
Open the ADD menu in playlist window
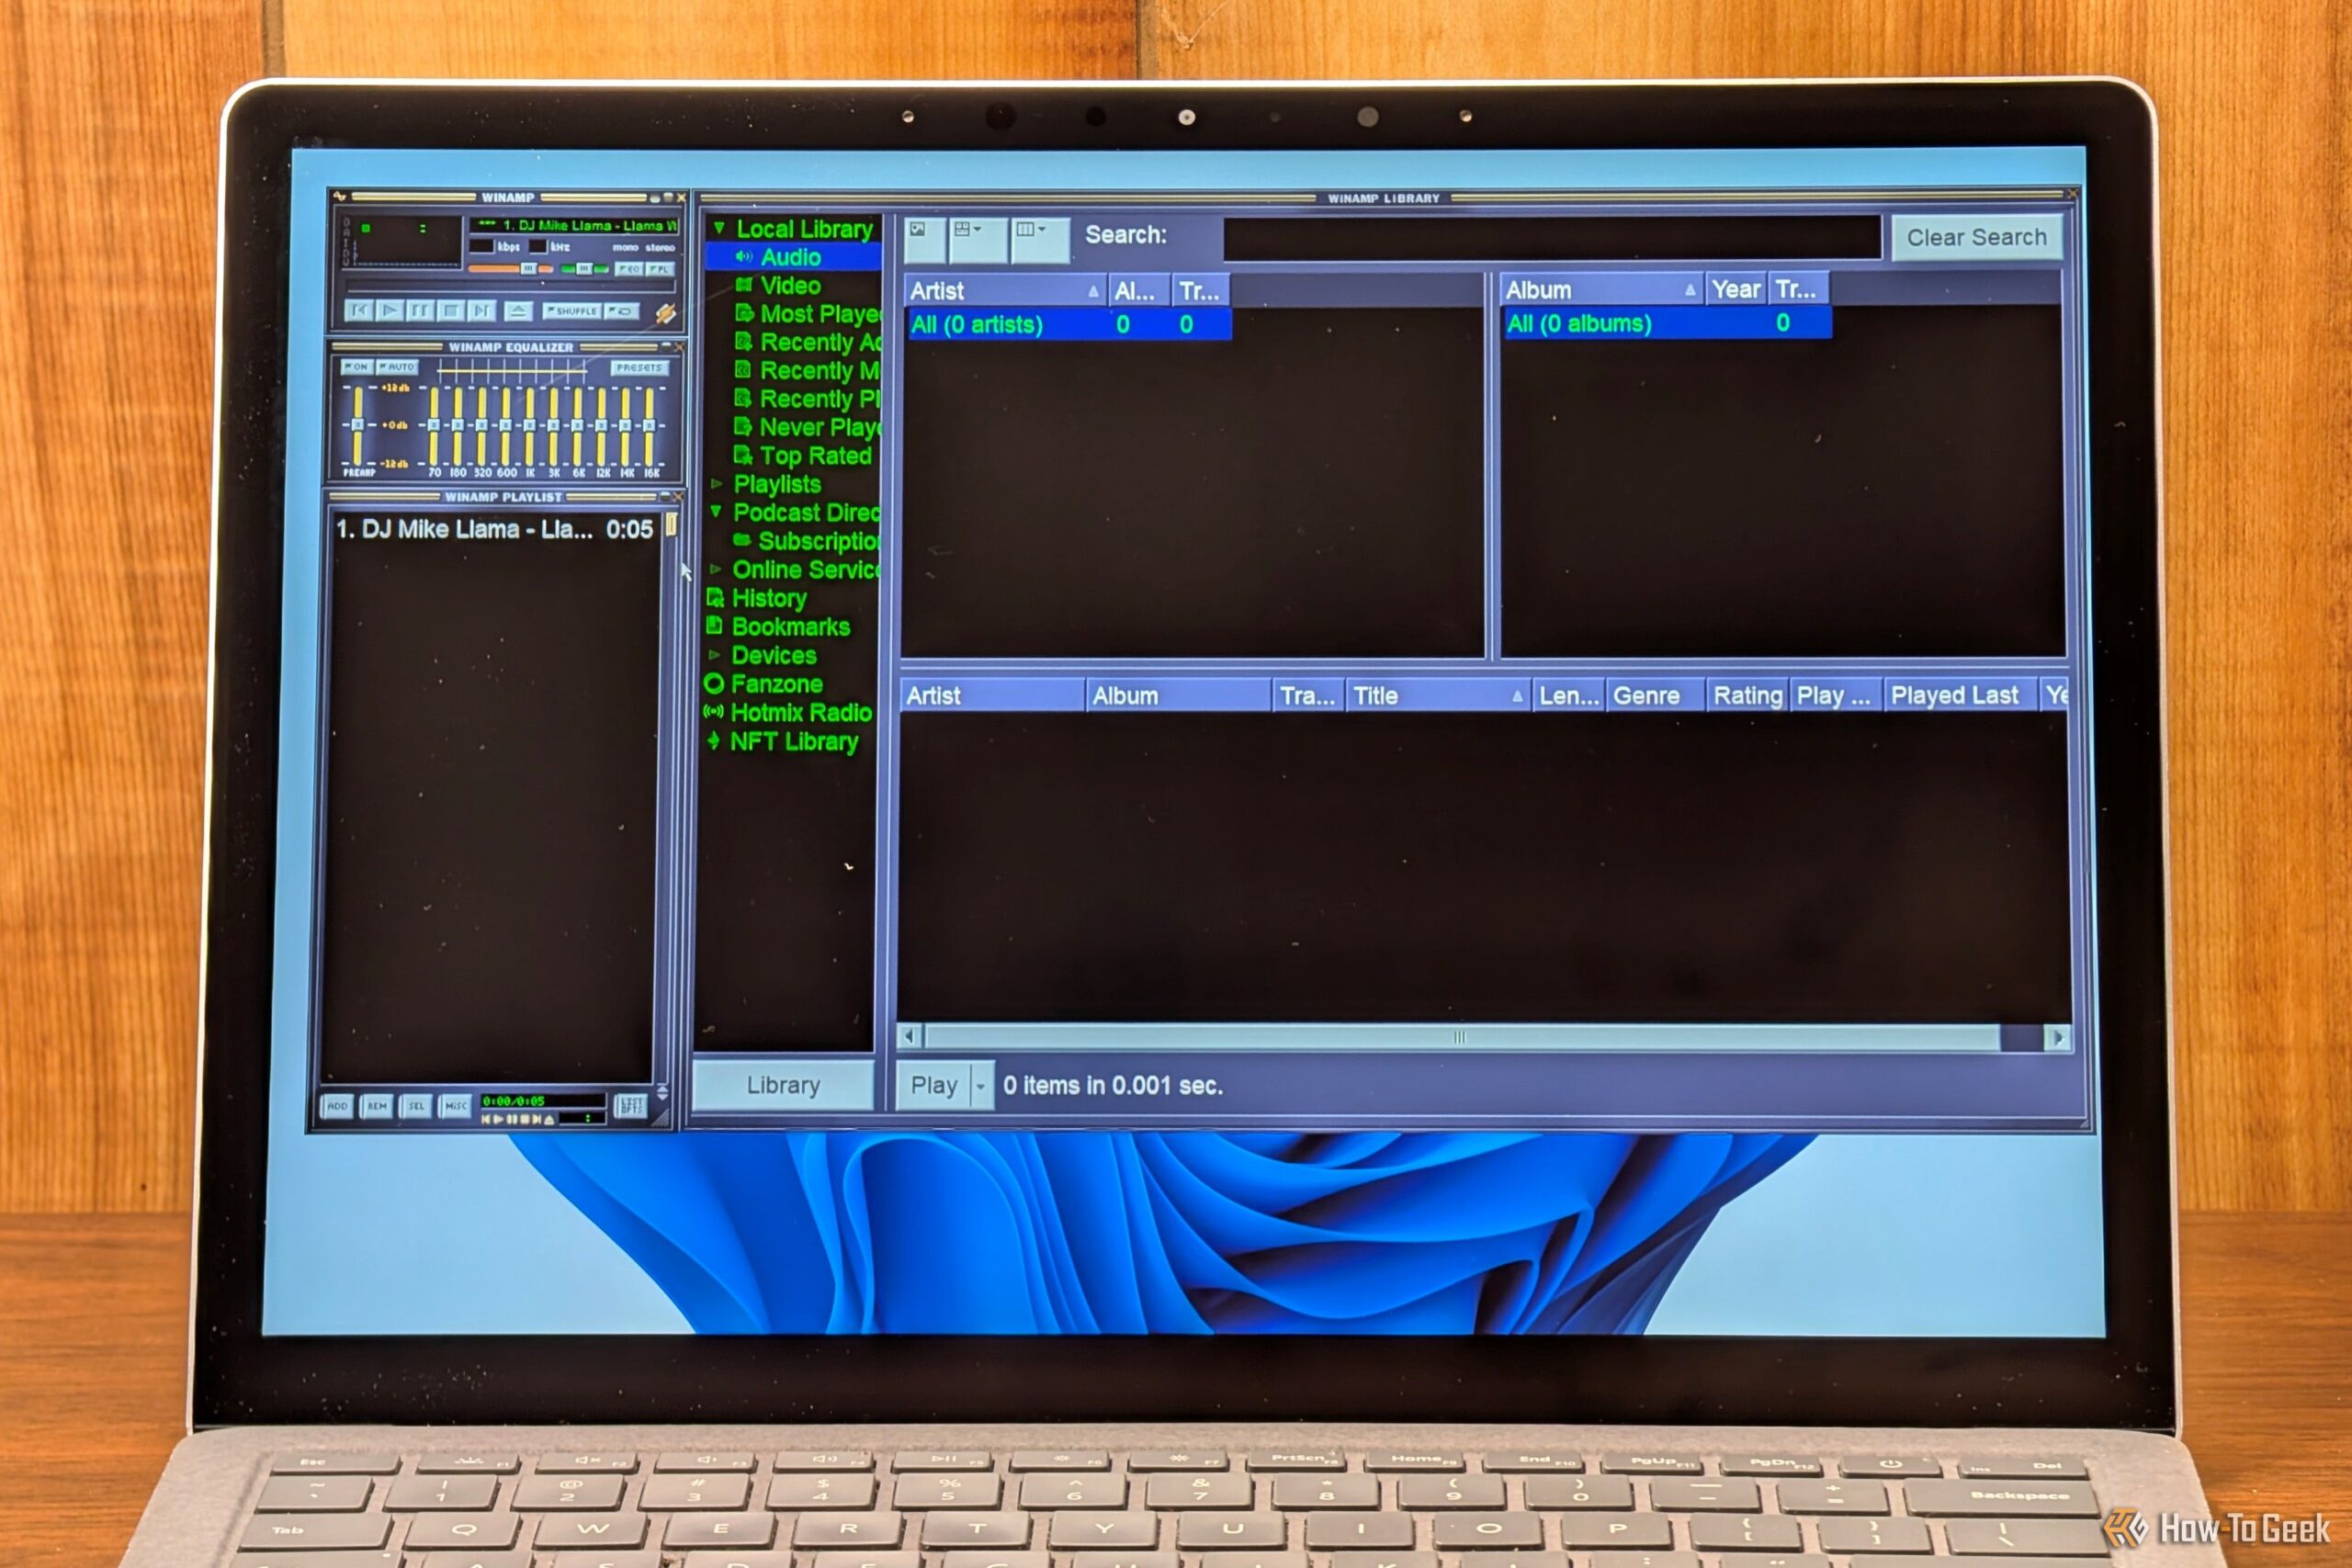coord(338,1106)
